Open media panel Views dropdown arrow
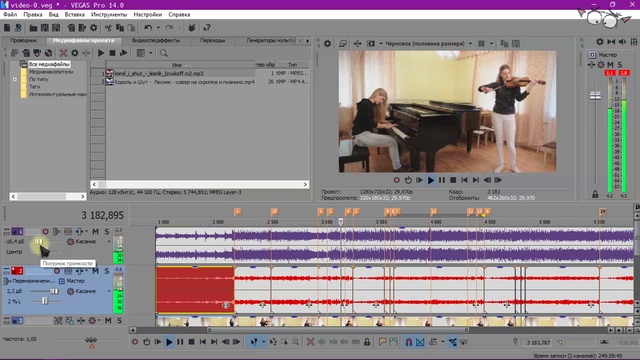This screenshot has width=640, height=360. 151,53
